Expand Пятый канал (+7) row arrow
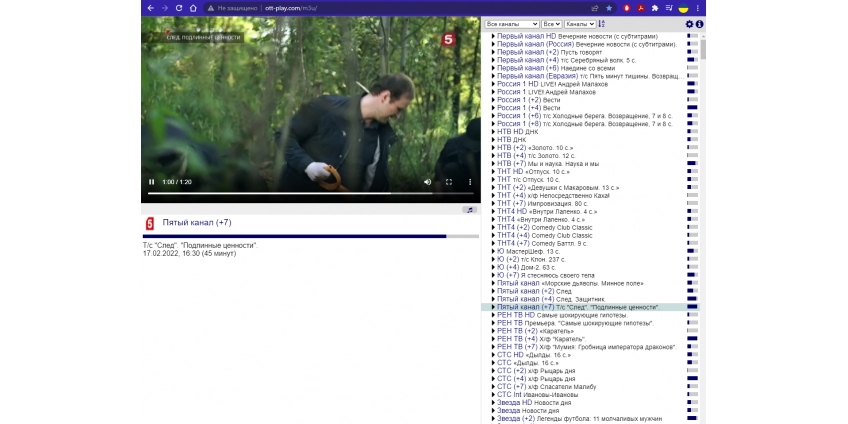The width and height of the screenshot is (848, 424). (493, 307)
